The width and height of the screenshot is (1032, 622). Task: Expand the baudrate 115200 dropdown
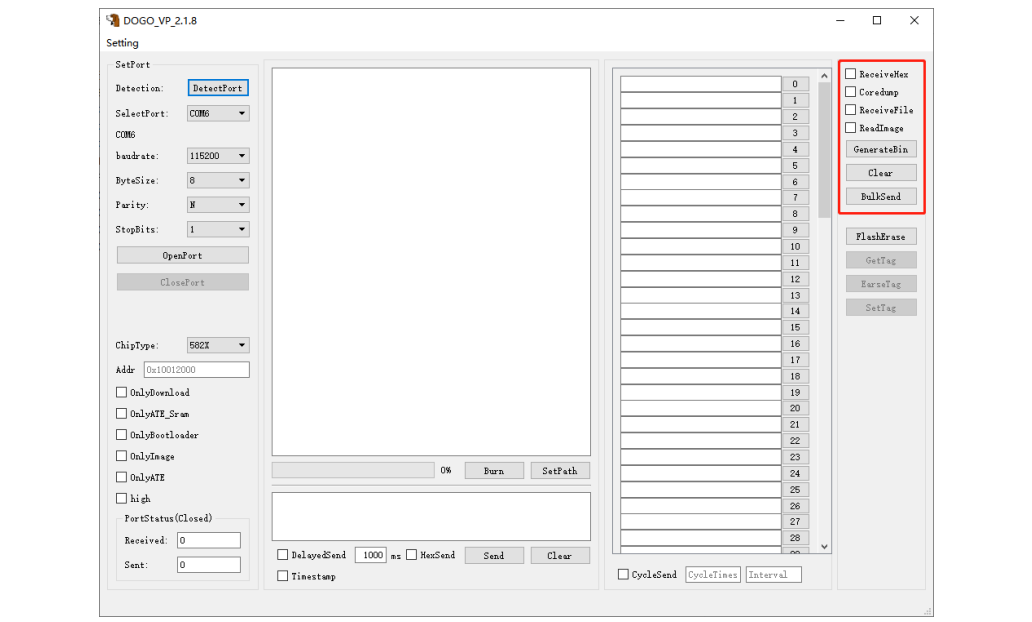tap(218, 156)
